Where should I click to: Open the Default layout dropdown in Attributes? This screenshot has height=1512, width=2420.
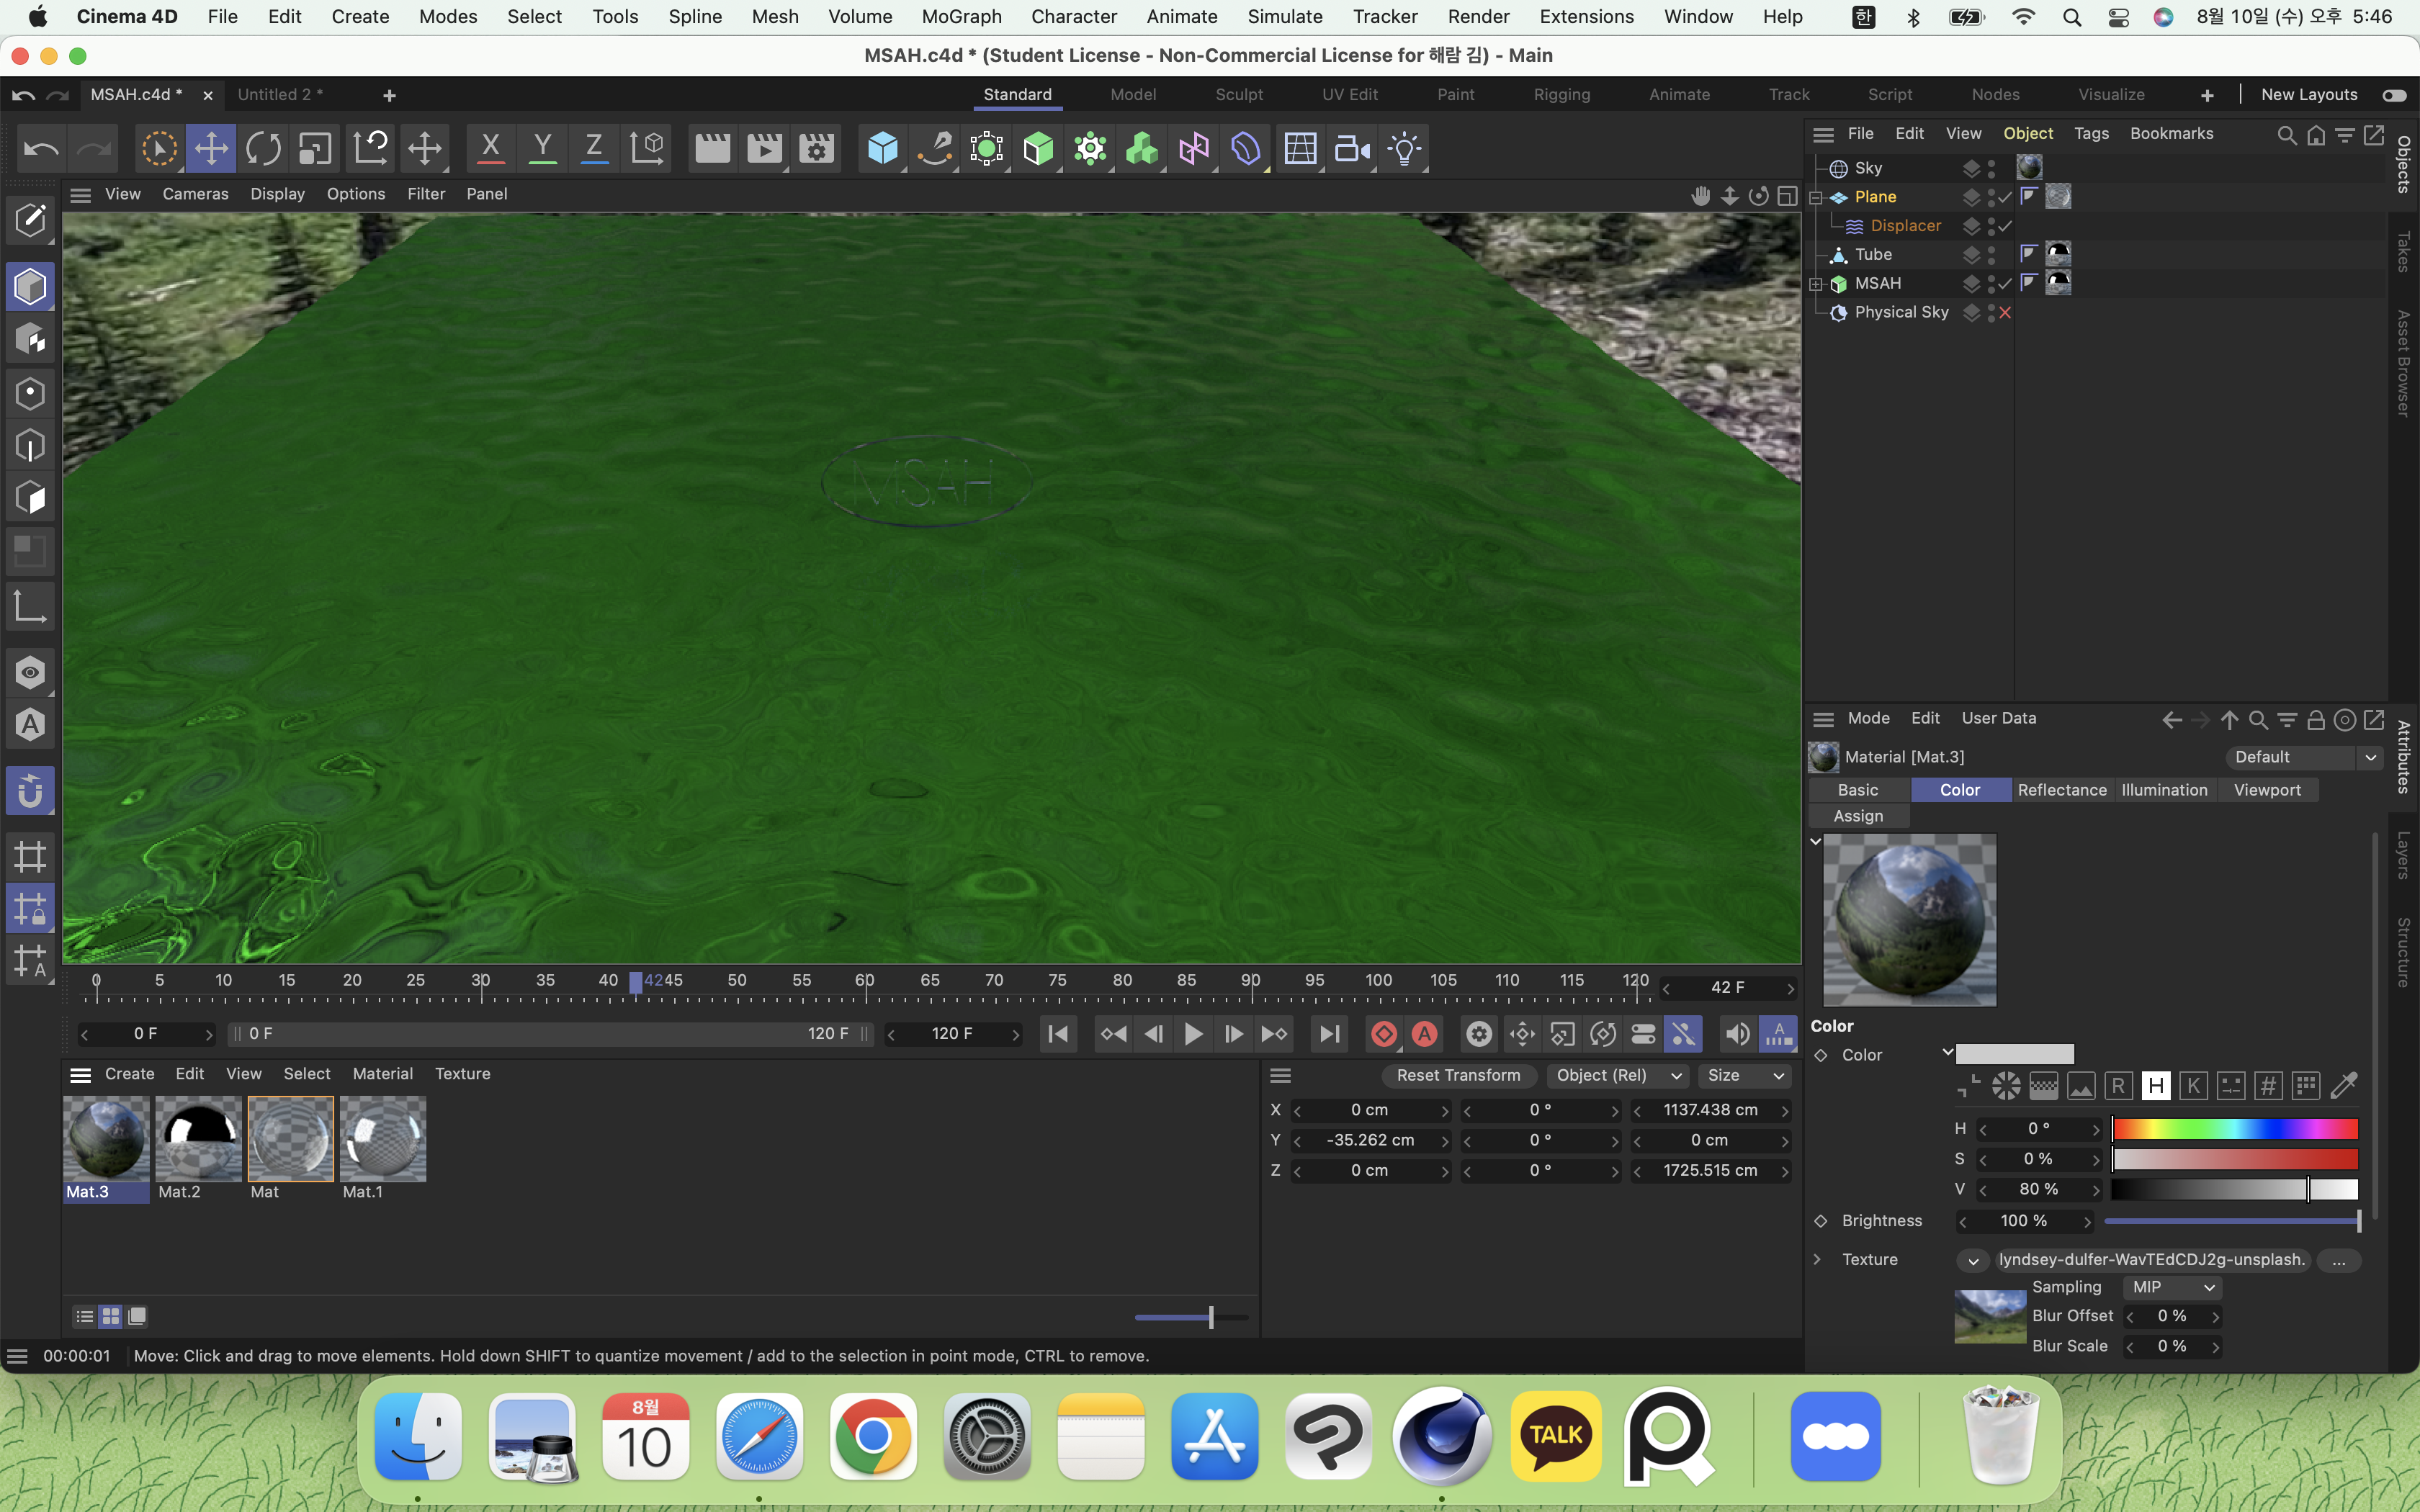[2304, 757]
